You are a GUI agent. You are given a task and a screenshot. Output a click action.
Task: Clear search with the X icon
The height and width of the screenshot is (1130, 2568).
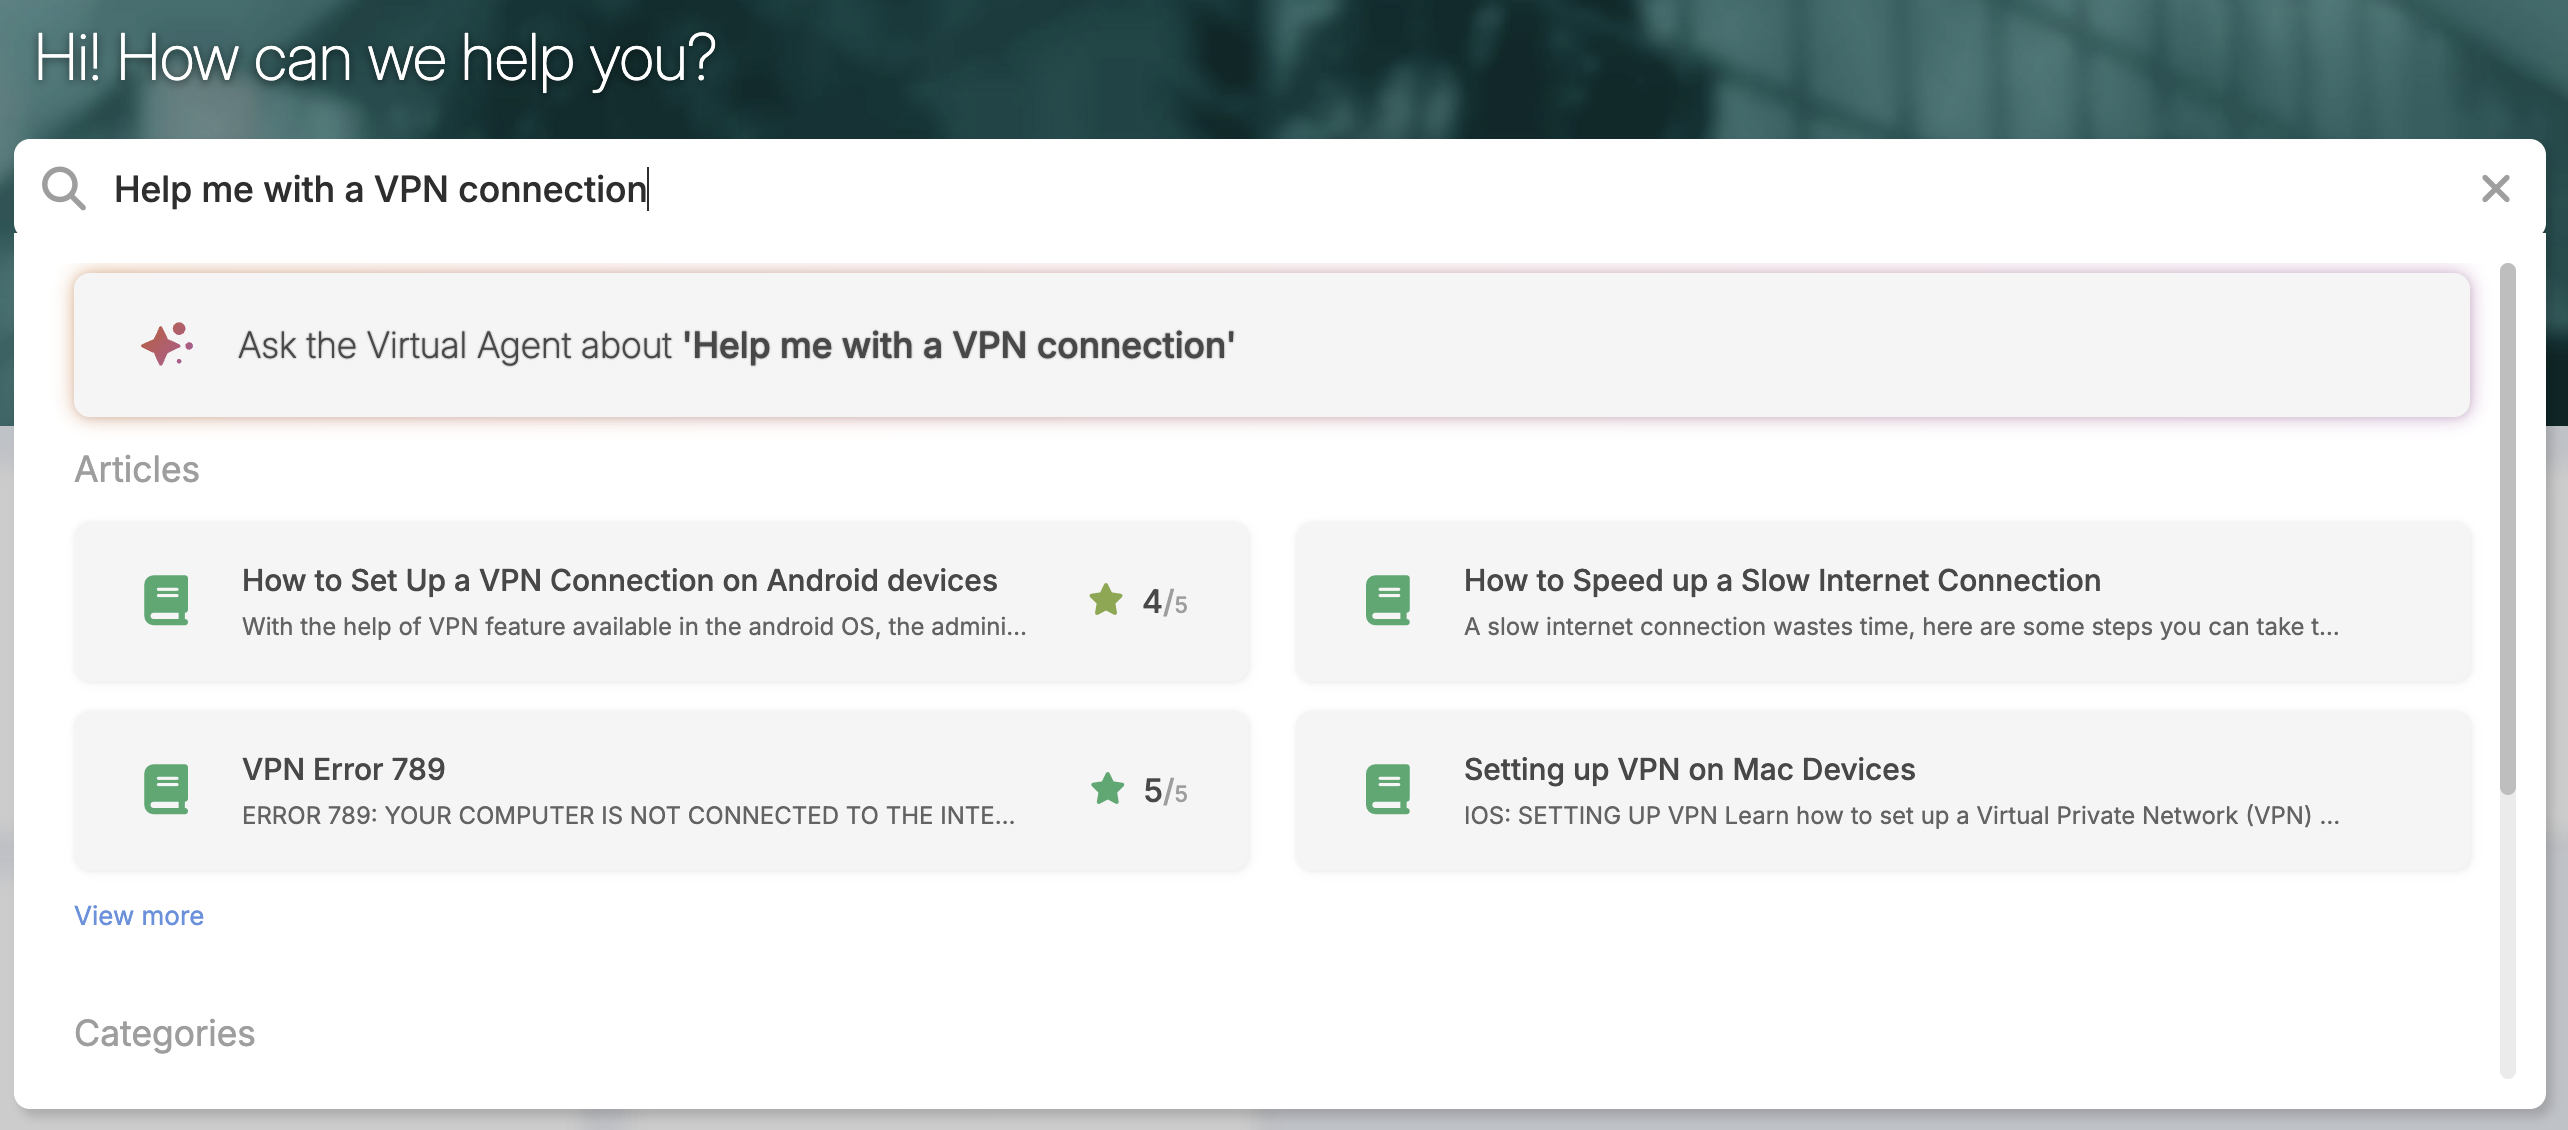tap(2495, 188)
